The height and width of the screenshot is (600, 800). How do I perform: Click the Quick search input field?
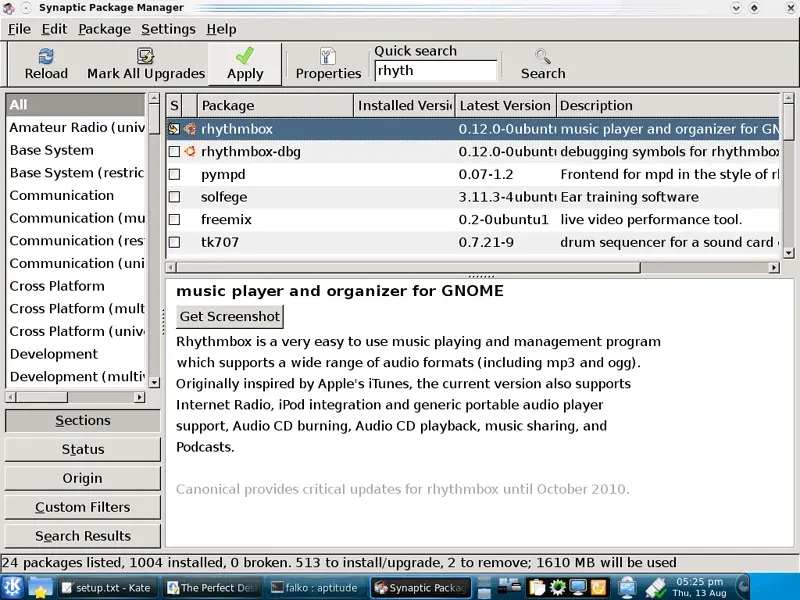436,70
